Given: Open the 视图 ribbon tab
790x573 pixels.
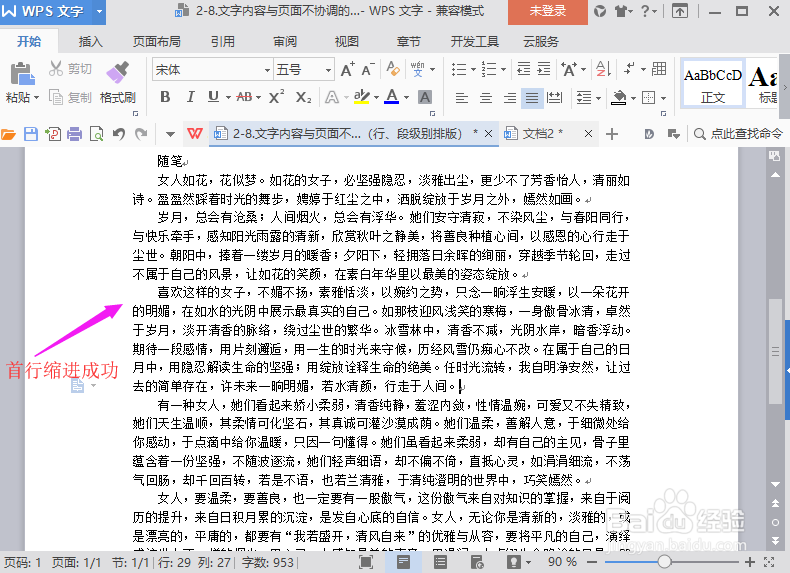Looking at the screenshot, I should pyautogui.click(x=347, y=41).
